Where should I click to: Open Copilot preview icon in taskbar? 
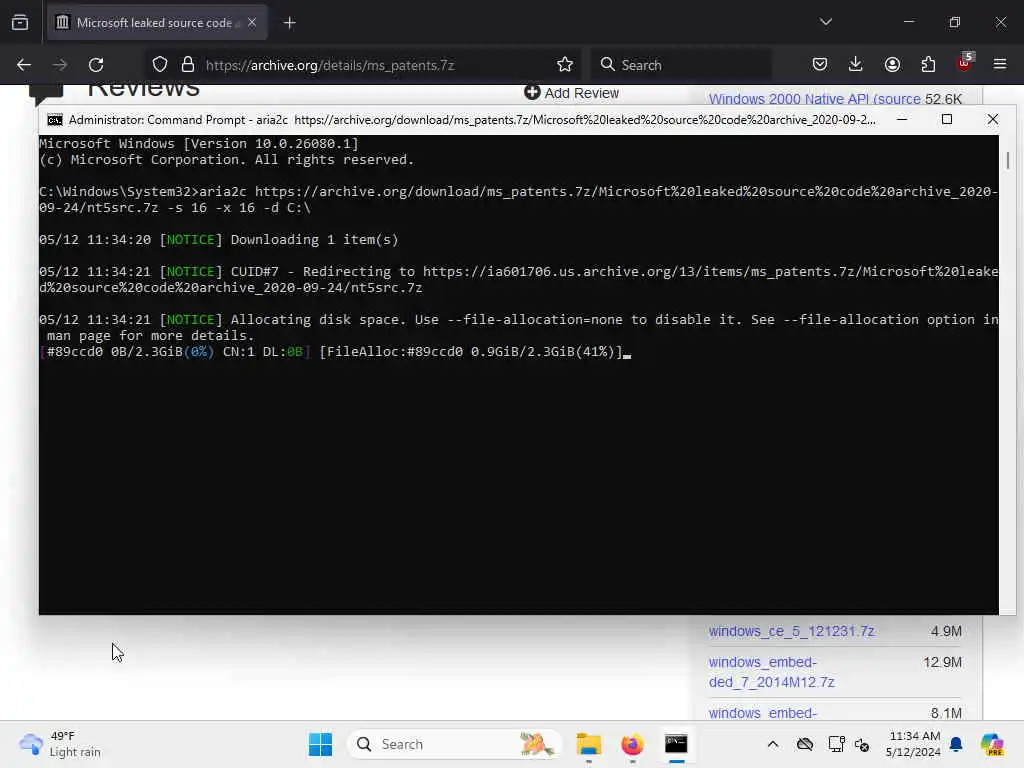pos(991,744)
